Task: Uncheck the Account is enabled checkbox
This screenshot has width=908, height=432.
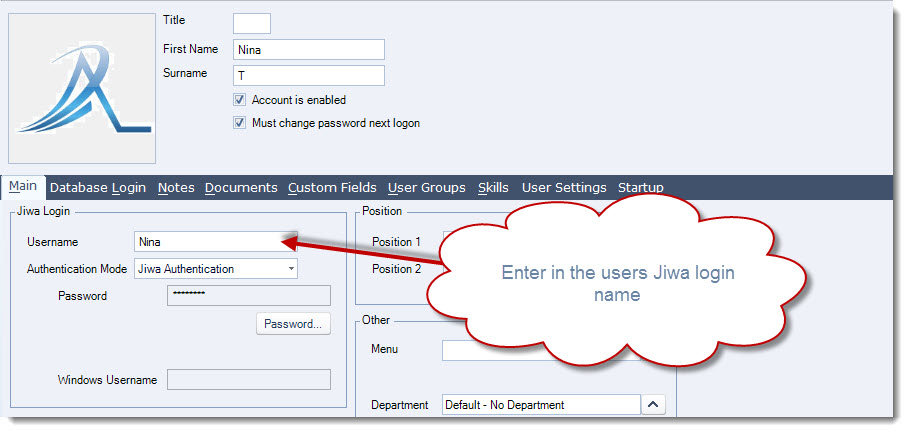Action: [239, 100]
